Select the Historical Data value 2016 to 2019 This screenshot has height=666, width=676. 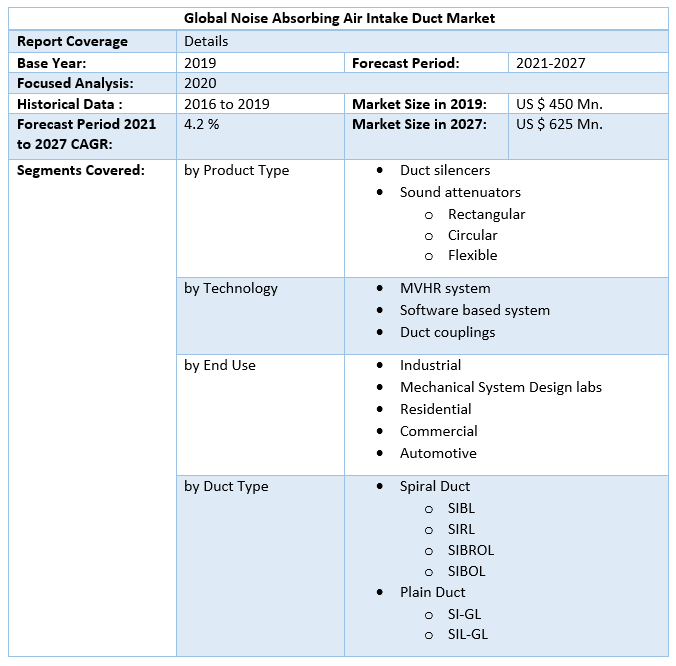coord(226,104)
